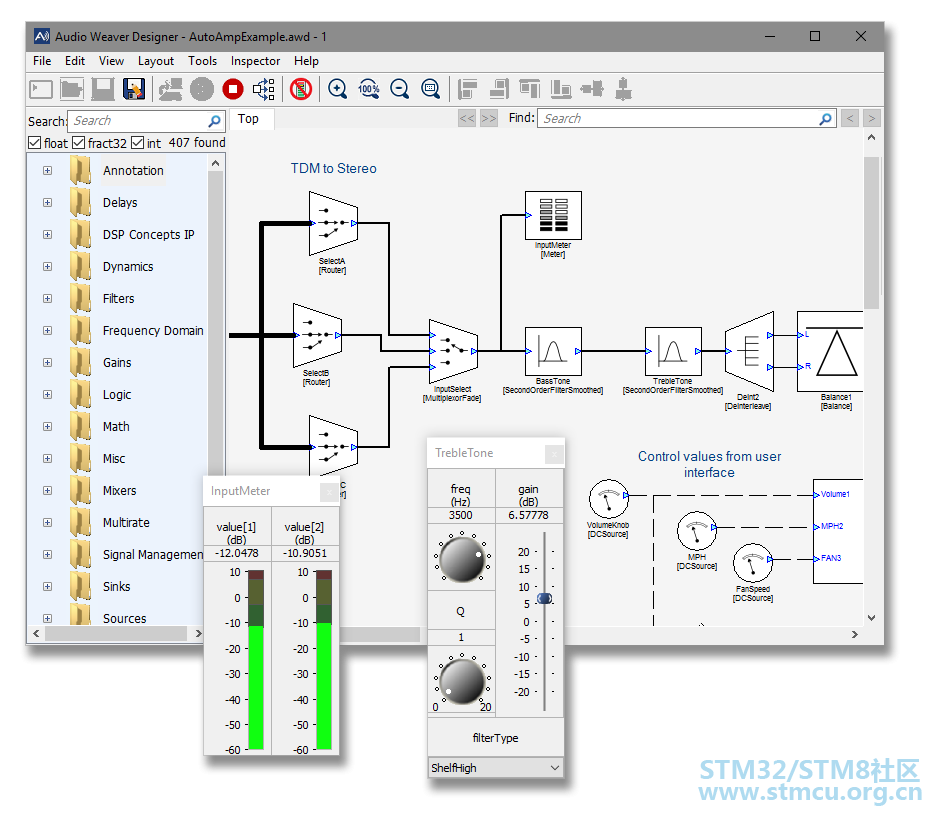Open the Inspector menu
The width and height of the screenshot is (931, 815).
coord(255,61)
